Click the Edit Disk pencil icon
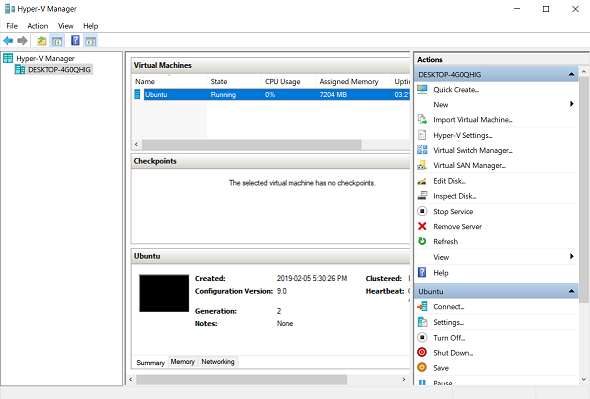This screenshot has width=590, height=399. pyautogui.click(x=422, y=181)
